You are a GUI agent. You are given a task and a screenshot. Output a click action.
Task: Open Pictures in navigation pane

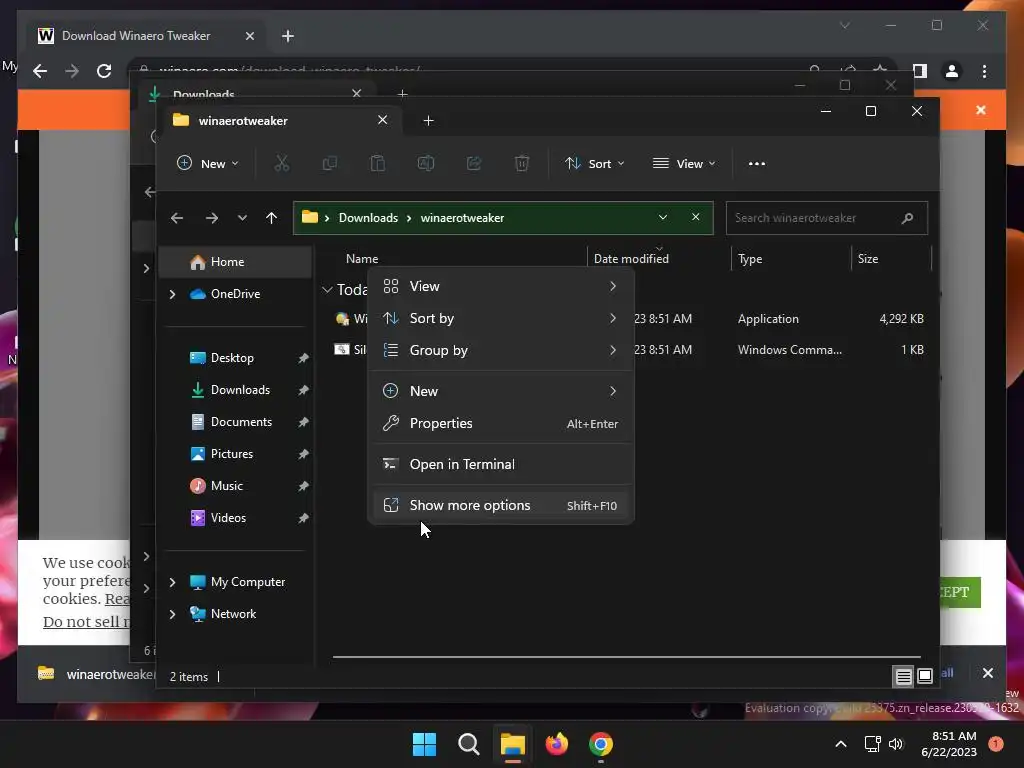click(236, 454)
